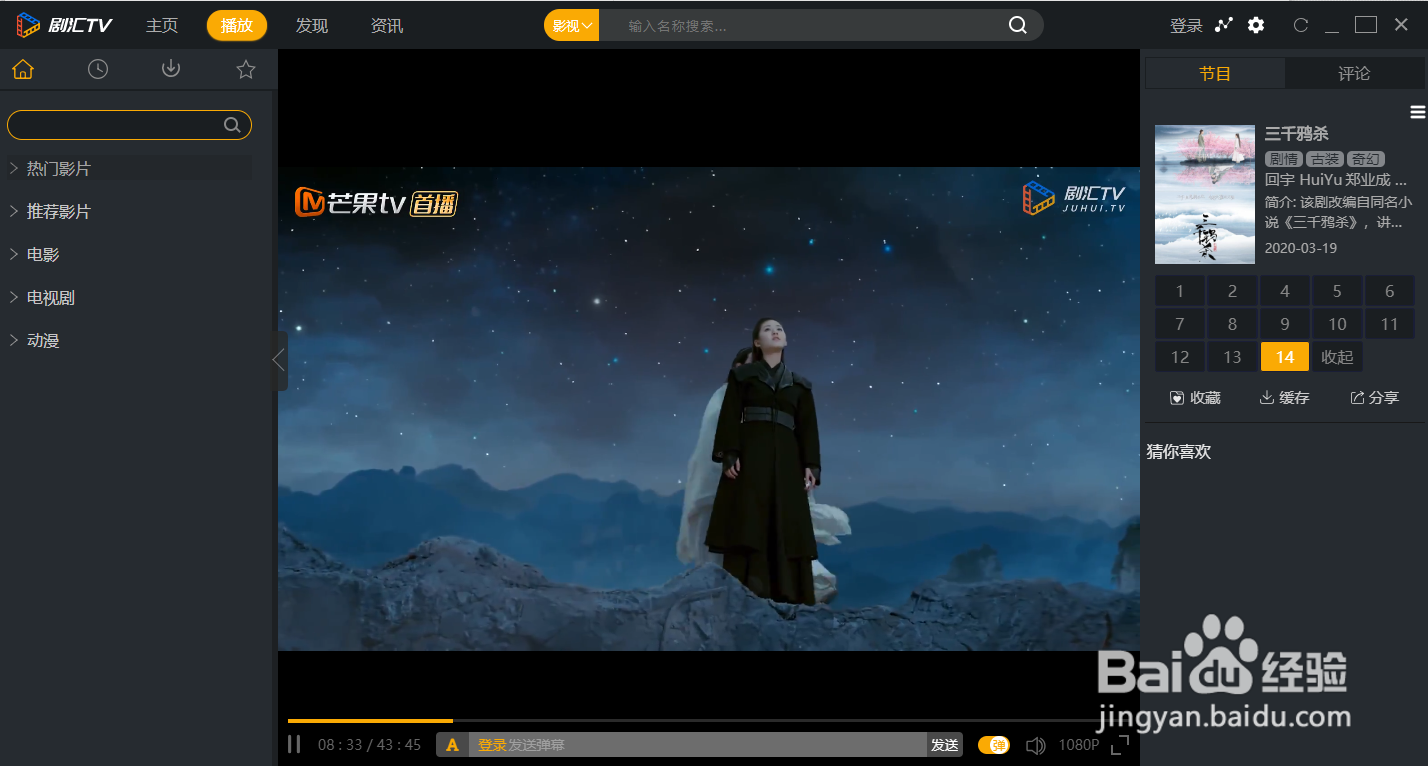This screenshot has height=766, width=1428.
Task: Open favorites star icon in sidebar
Action: click(246, 69)
